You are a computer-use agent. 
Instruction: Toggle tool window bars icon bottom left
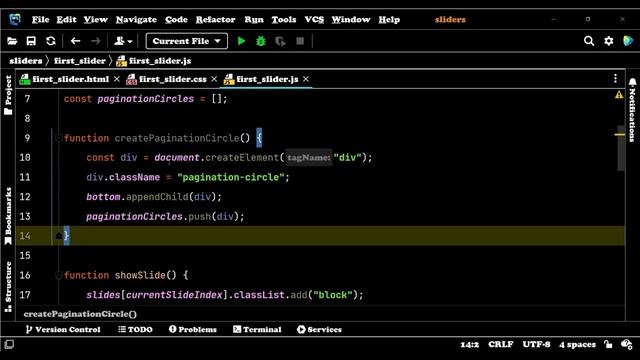point(9,344)
